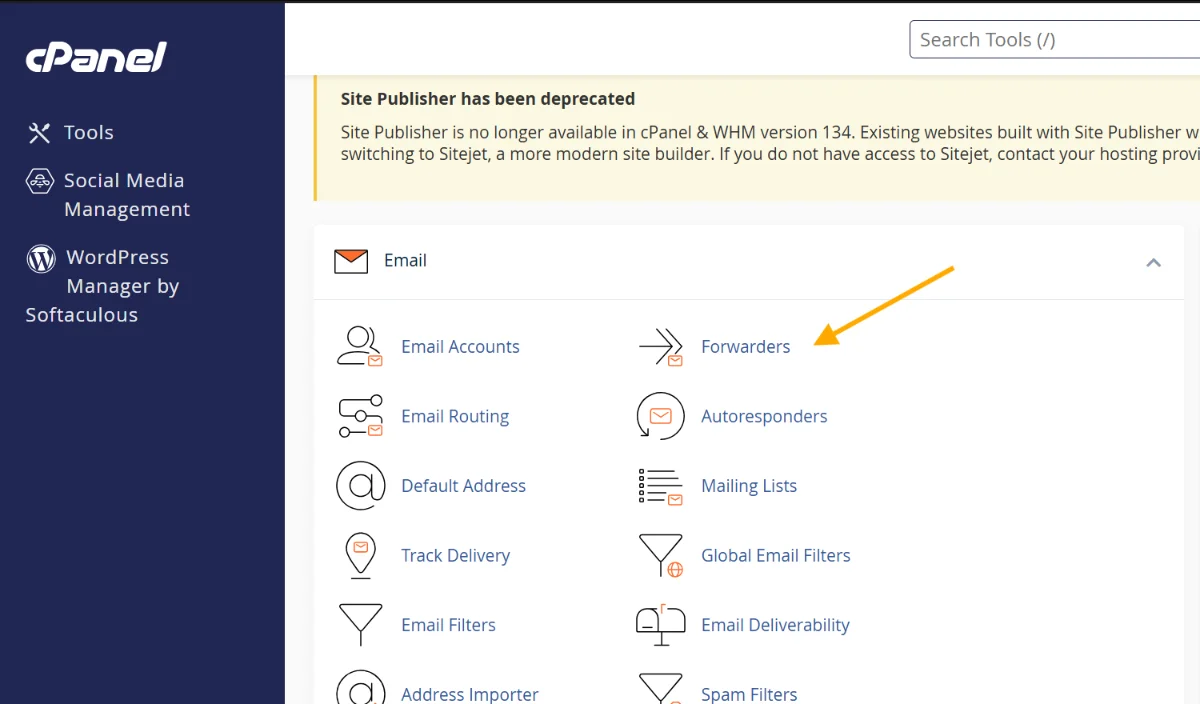
Task: Open the Email section header envelope
Action: (350, 261)
